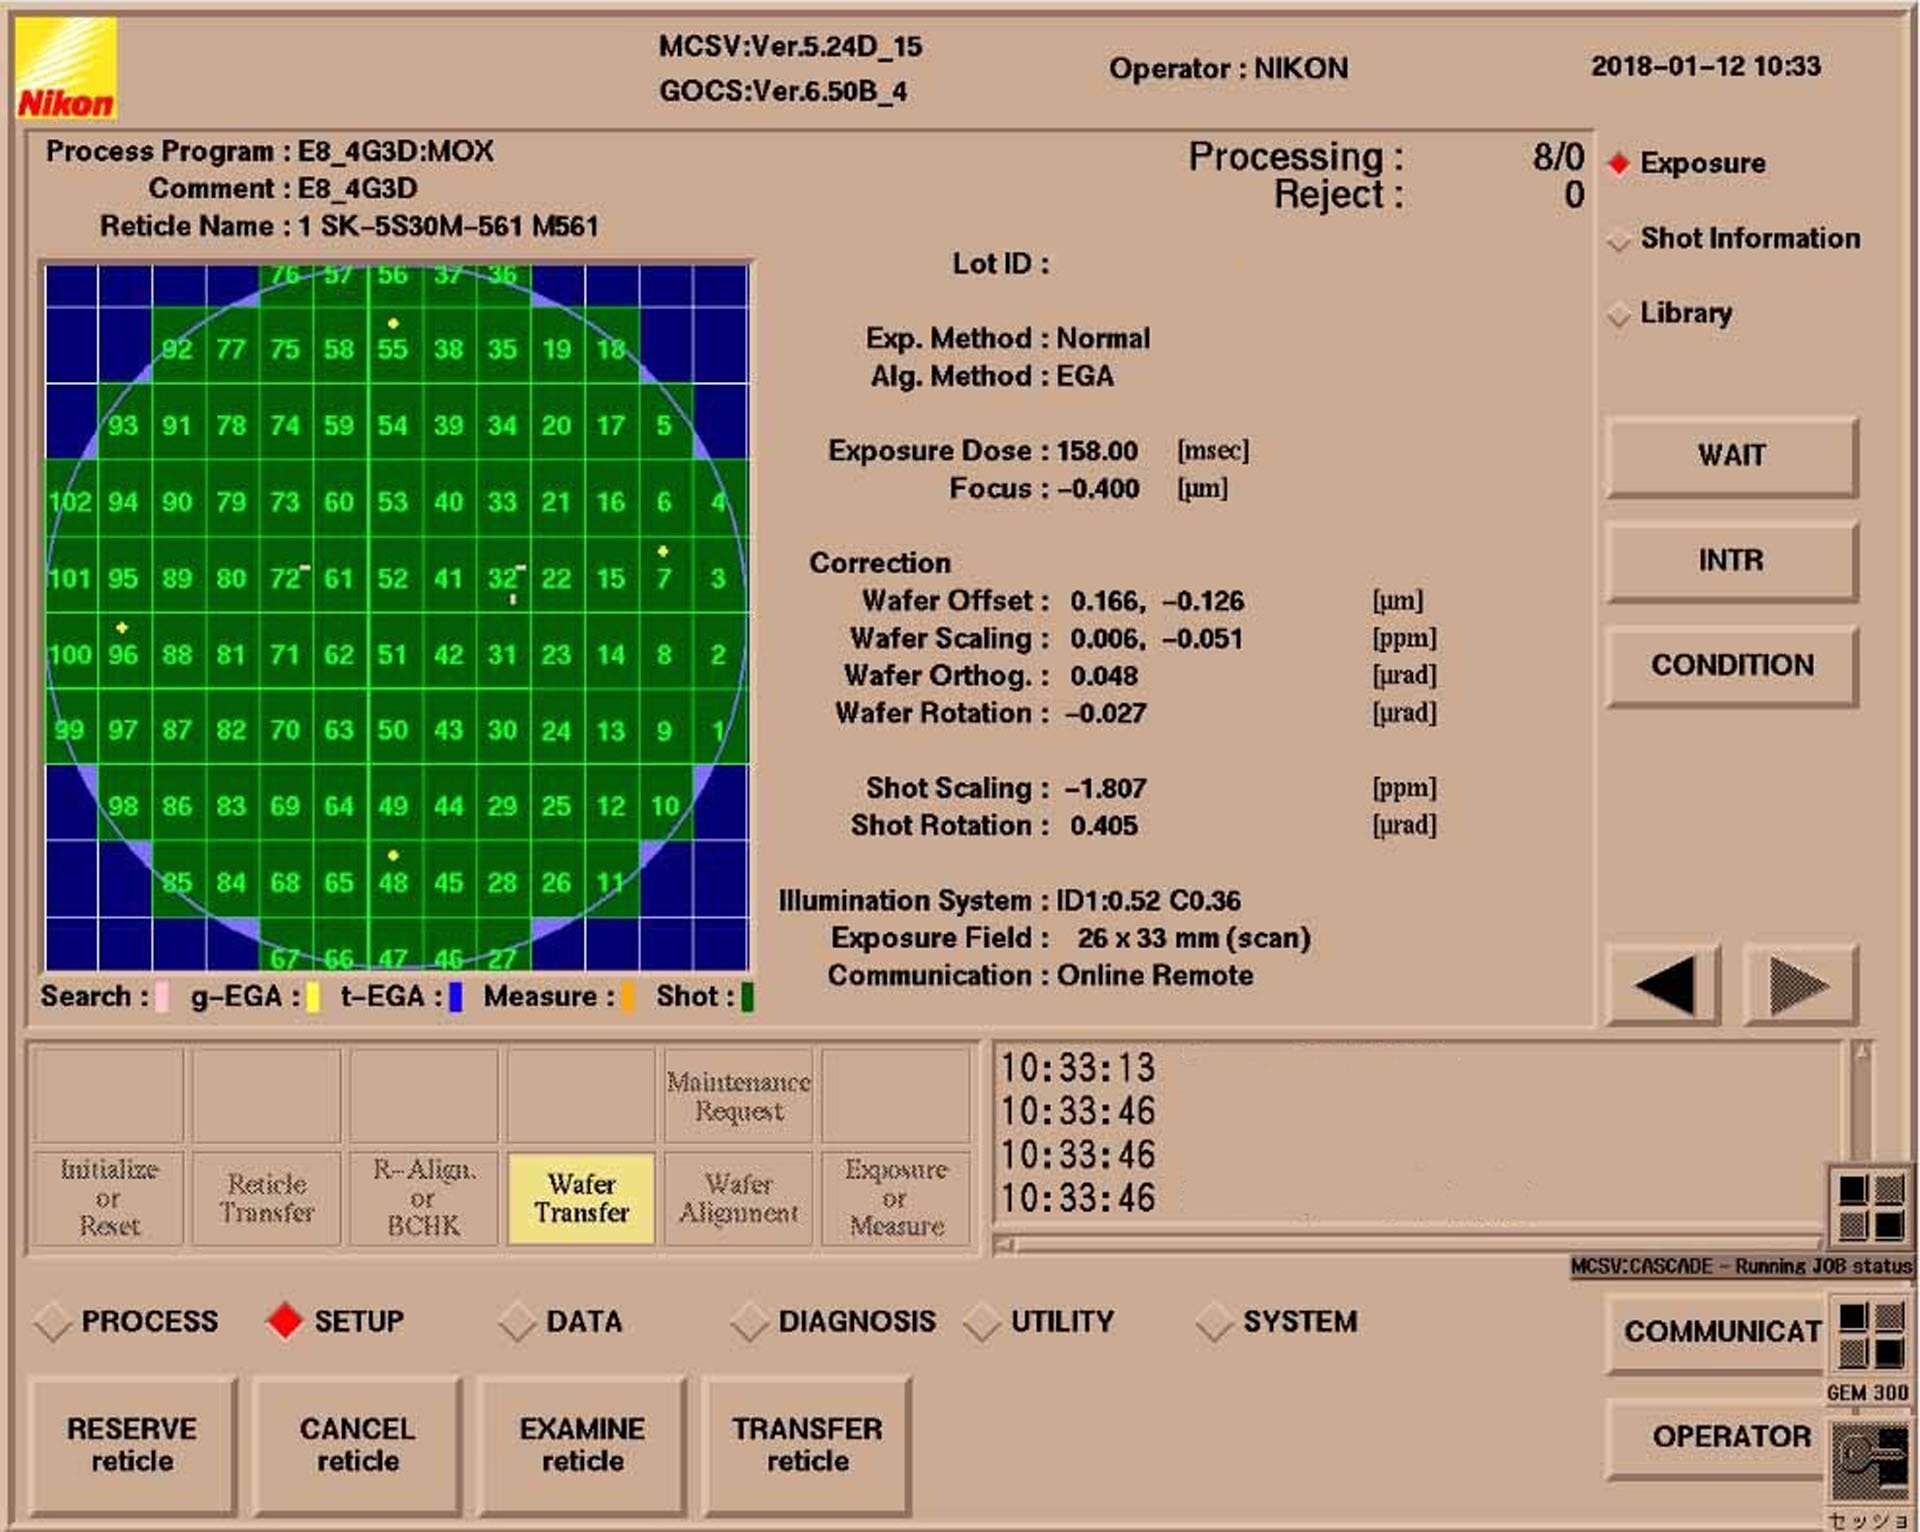Open the COMMUNICAT button
Viewport: 1920px width, 1532px height.
click(1718, 1332)
